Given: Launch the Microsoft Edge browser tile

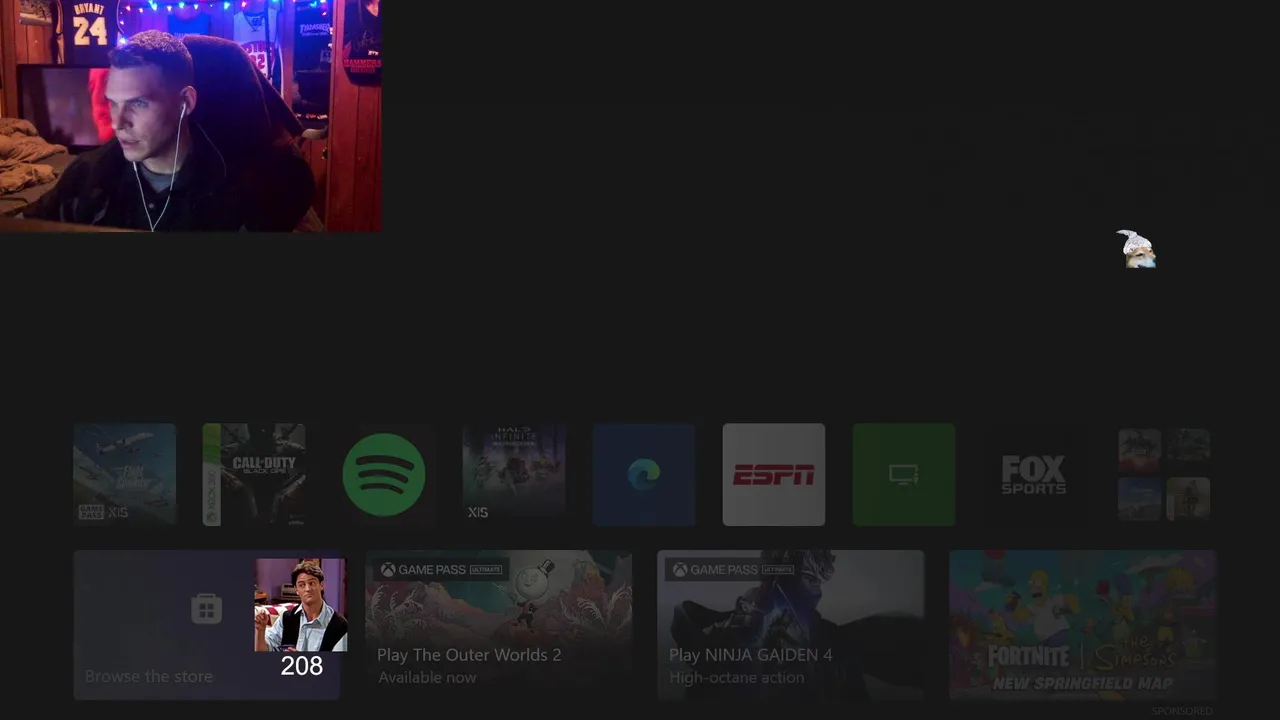Looking at the screenshot, I should point(644,474).
